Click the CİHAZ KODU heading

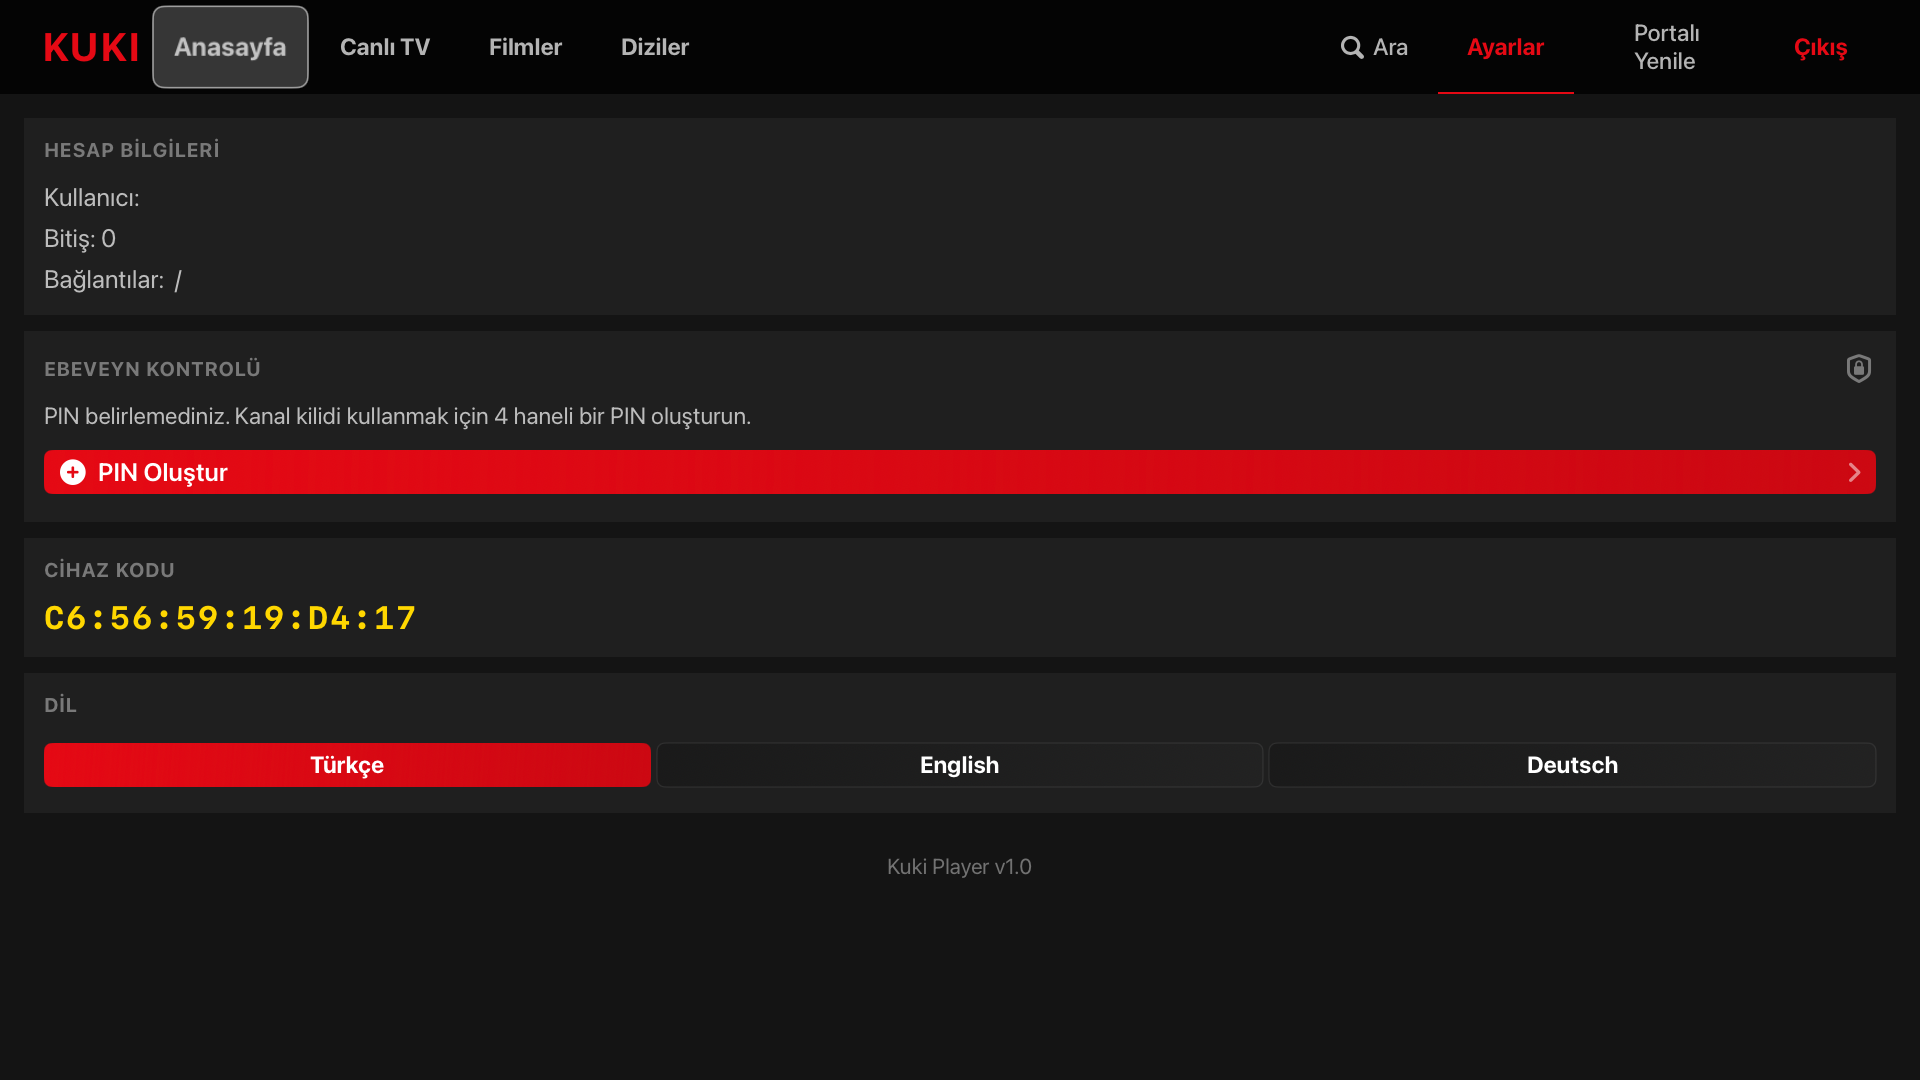pyautogui.click(x=109, y=570)
